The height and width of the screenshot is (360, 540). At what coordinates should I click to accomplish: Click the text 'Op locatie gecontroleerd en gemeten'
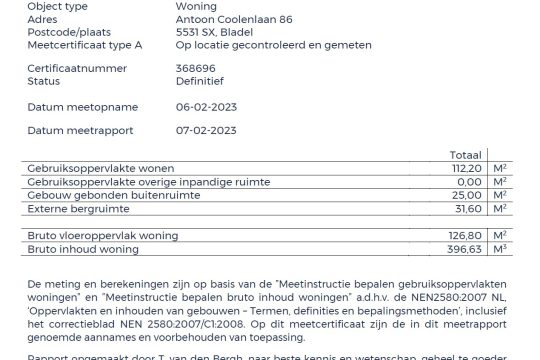(x=273, y=45)
